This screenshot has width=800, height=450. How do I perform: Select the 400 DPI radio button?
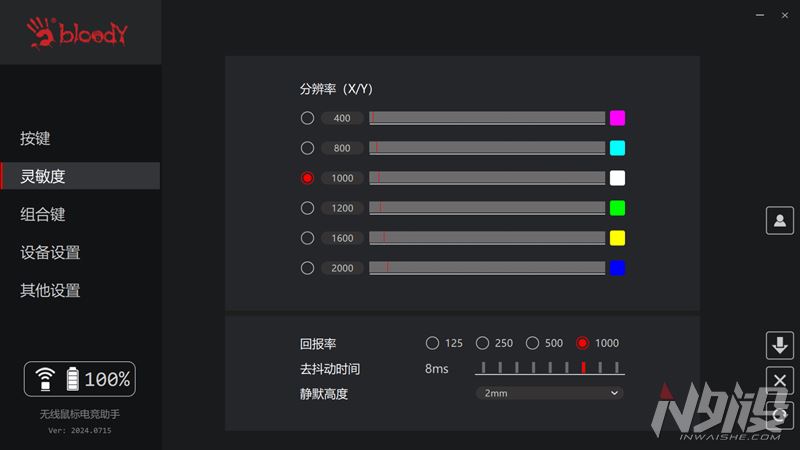click(307, 118)
